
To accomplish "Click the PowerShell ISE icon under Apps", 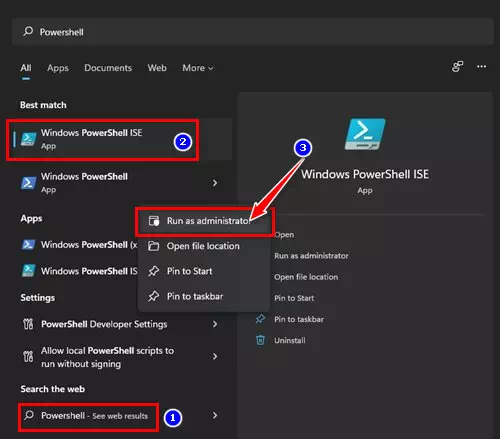I will [28, 271].
